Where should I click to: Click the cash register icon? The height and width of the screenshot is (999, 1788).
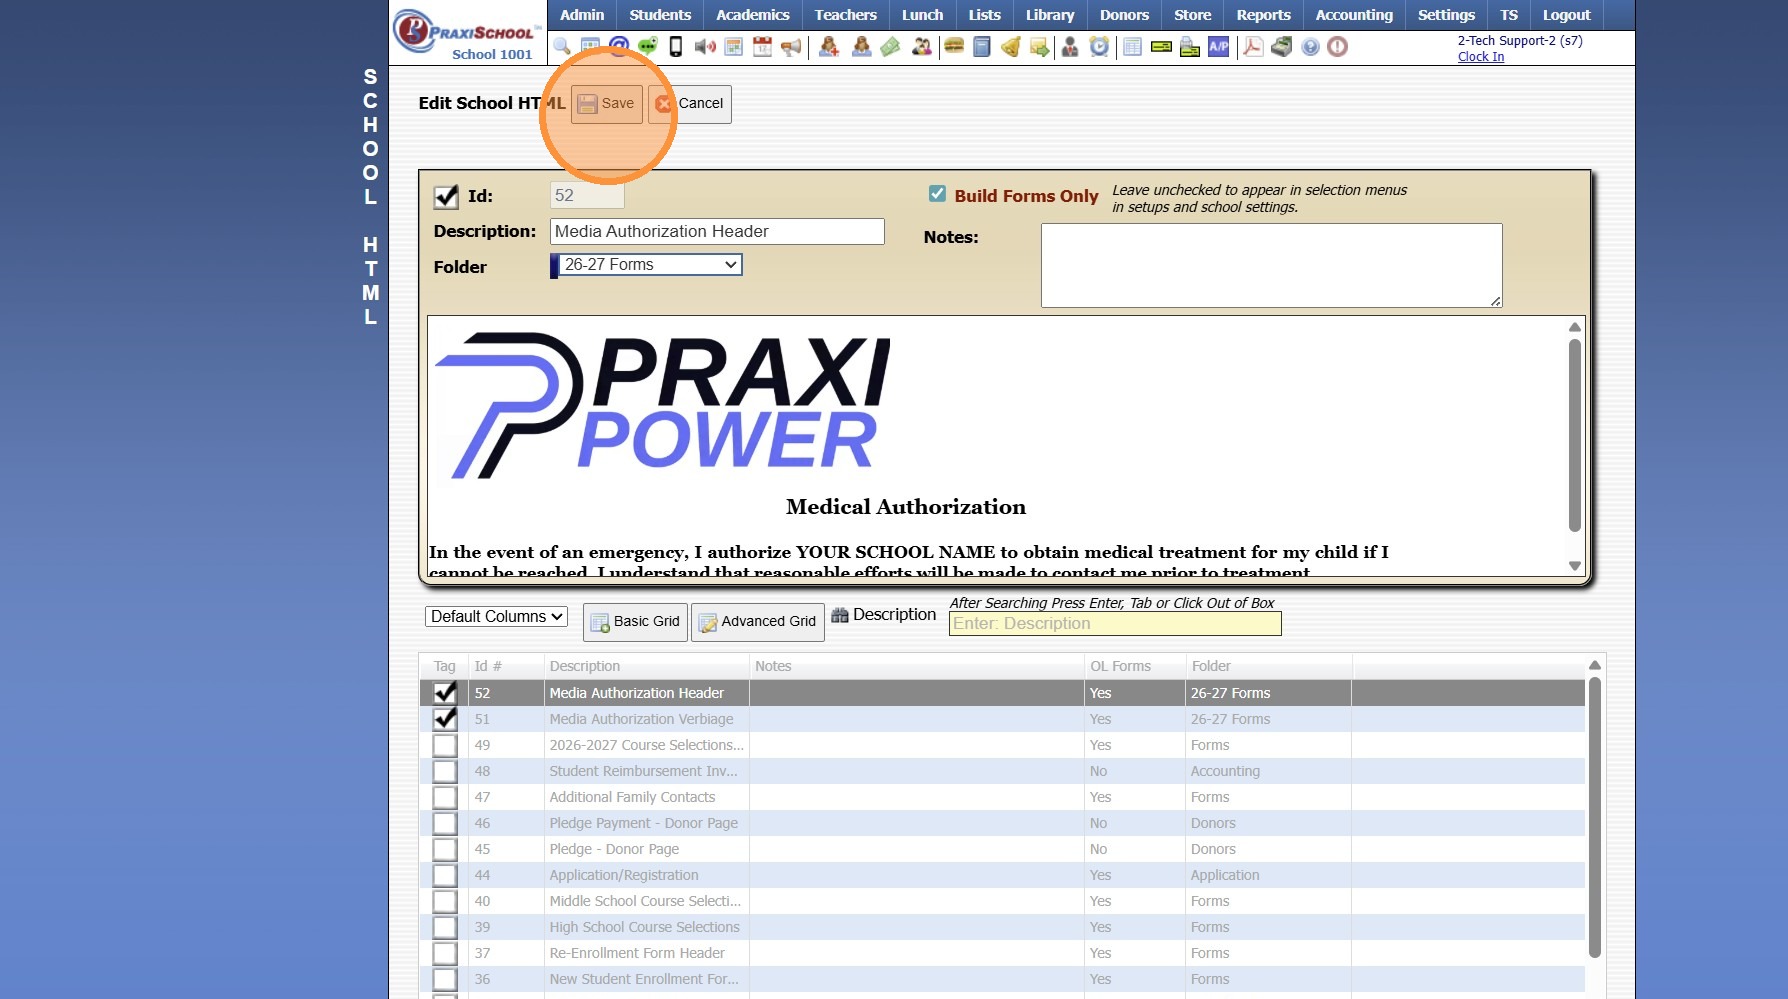coord(1281,47)
